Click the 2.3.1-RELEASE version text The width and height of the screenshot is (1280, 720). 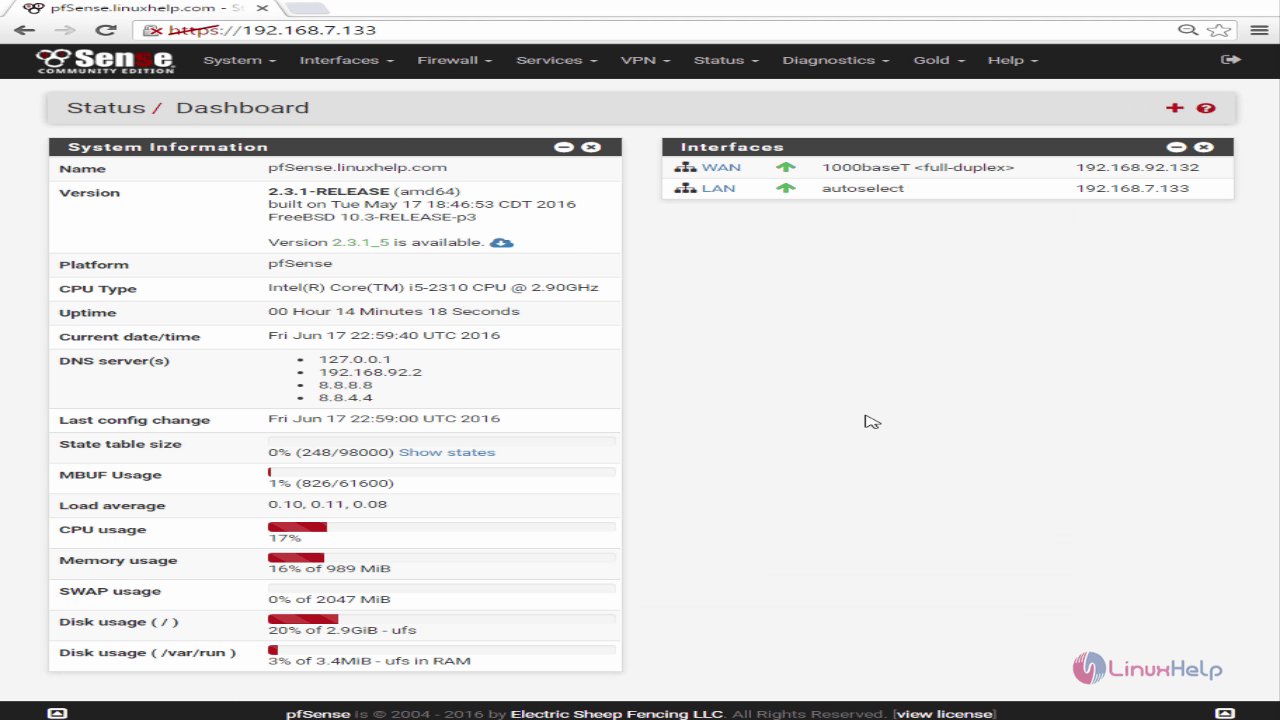click(x=329, y=191)
